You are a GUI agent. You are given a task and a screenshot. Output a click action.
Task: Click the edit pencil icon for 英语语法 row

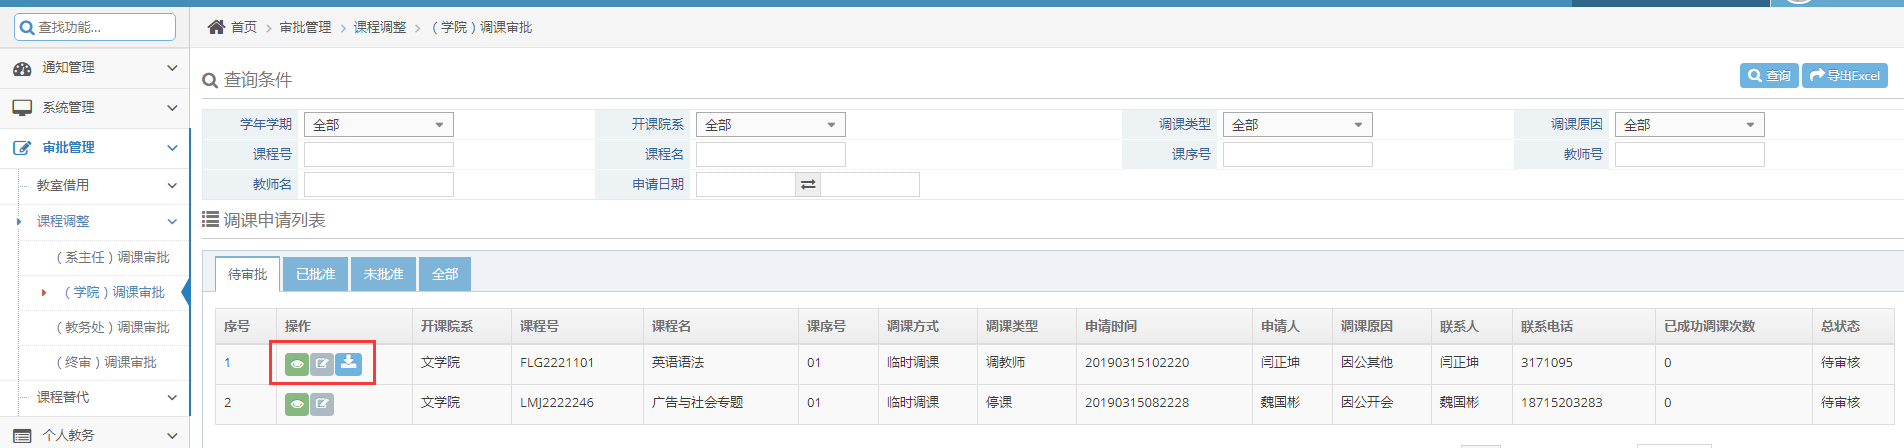click(x=322, y=364)
